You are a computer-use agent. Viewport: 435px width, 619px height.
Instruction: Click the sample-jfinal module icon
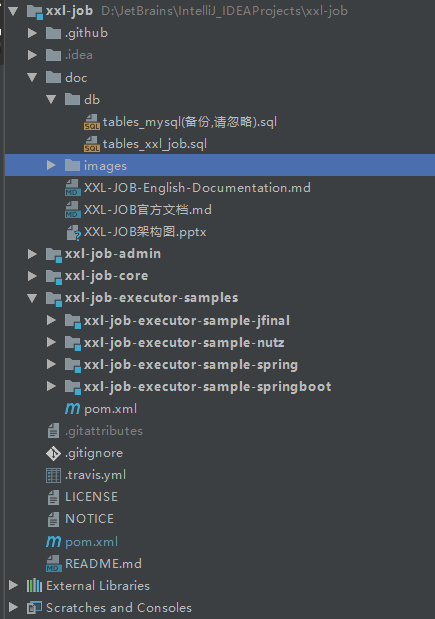[73, 321]
